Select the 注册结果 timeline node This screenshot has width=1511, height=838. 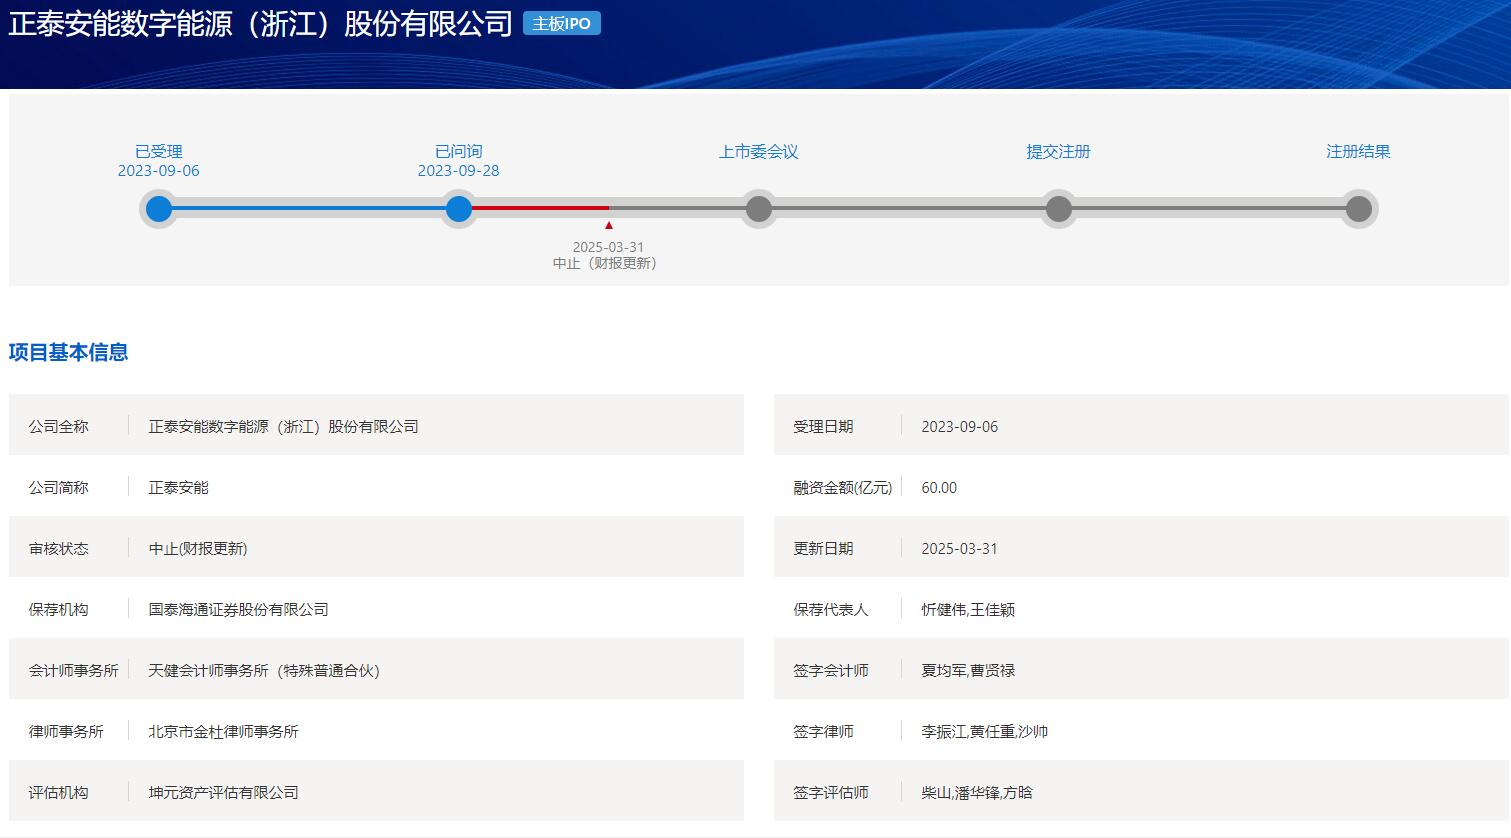click(x=1359, y=209)
